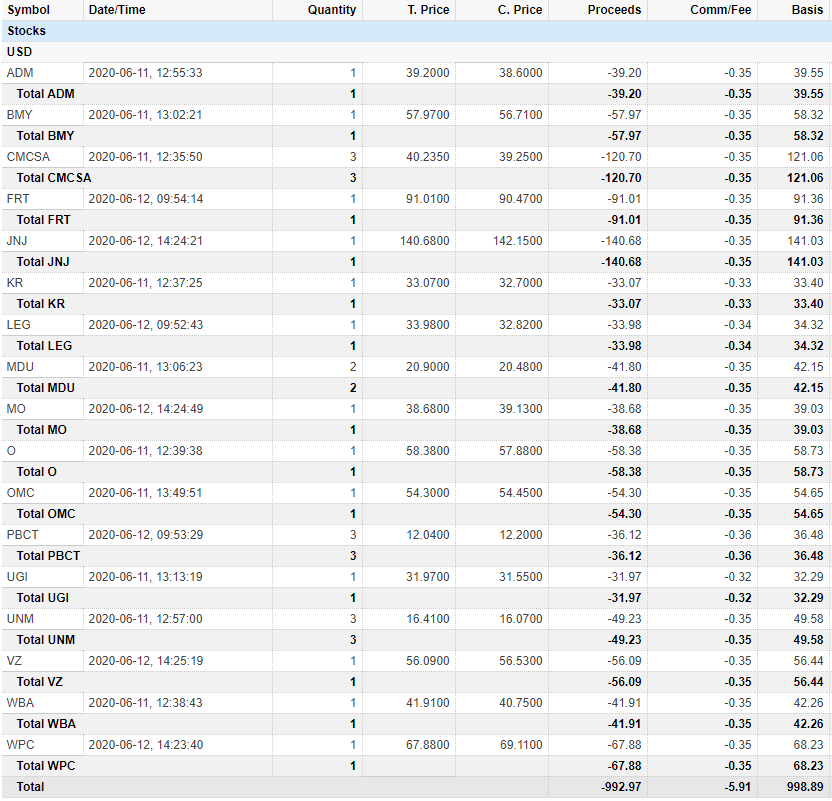Screen dimensions: 832x801
Task: Click grand total proceeds -992.97
Action: click(621, 787)
